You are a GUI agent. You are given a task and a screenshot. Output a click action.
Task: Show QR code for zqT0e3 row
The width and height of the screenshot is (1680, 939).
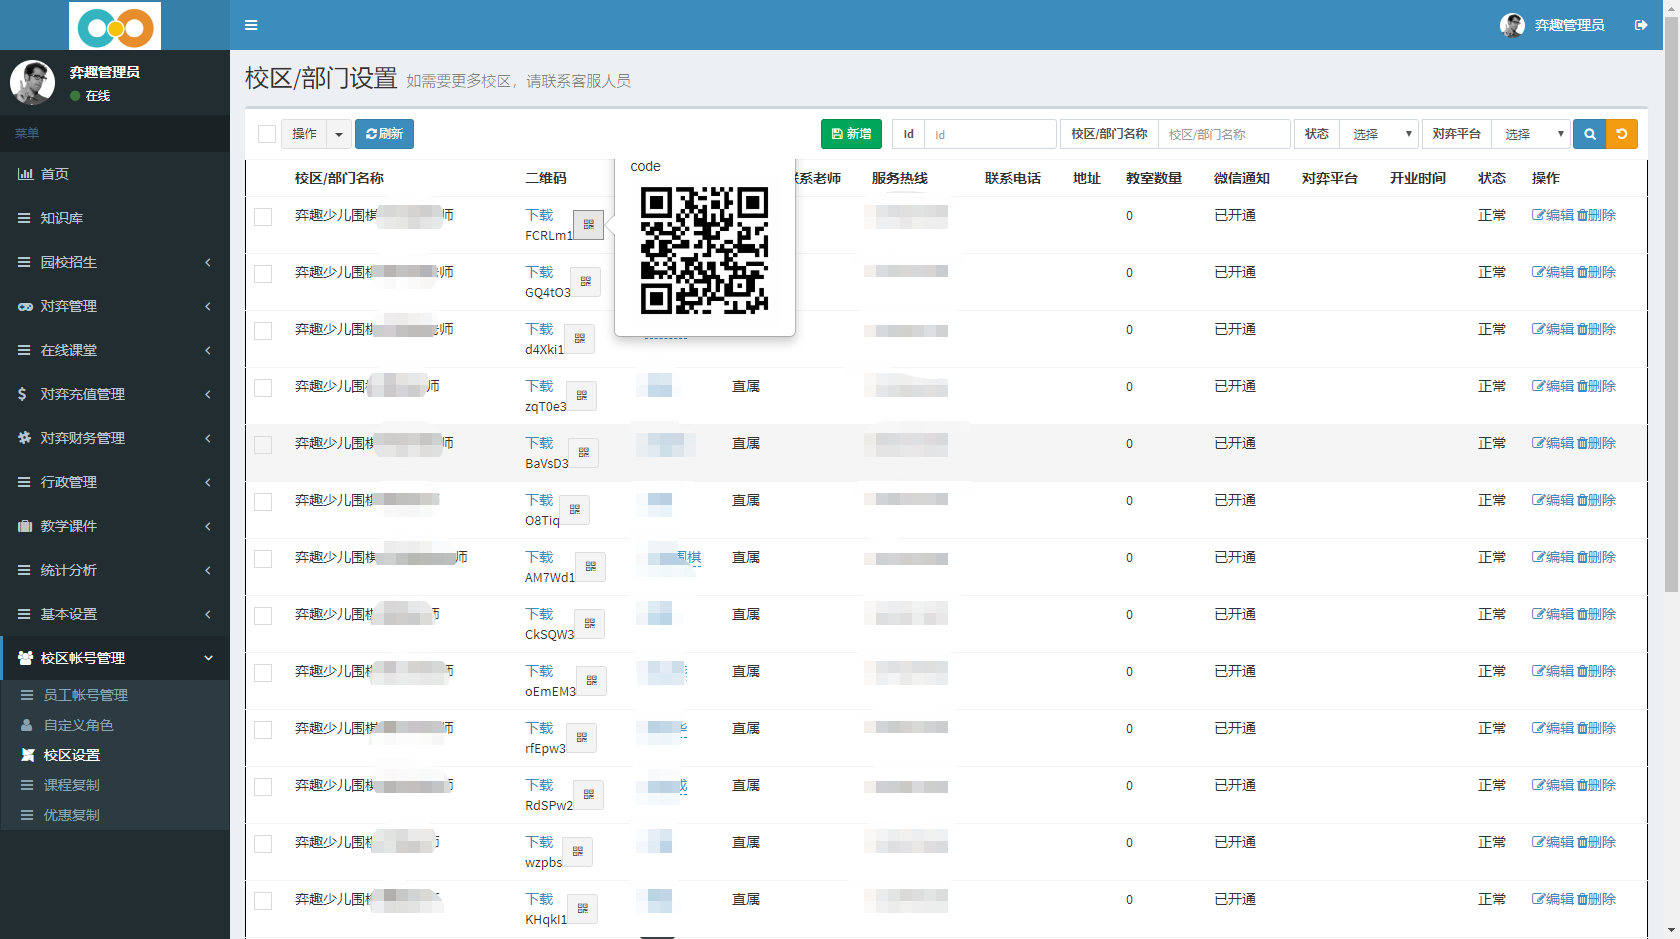click(582, 396)
